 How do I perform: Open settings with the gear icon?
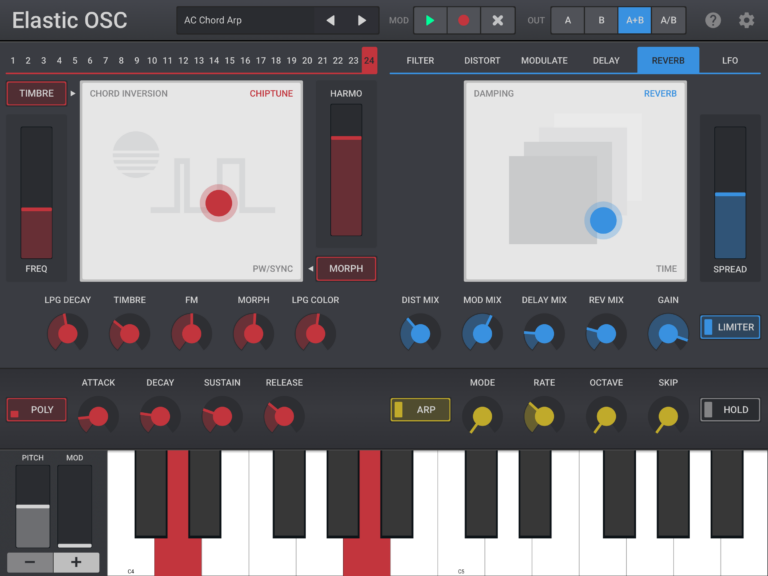point(746,20)
